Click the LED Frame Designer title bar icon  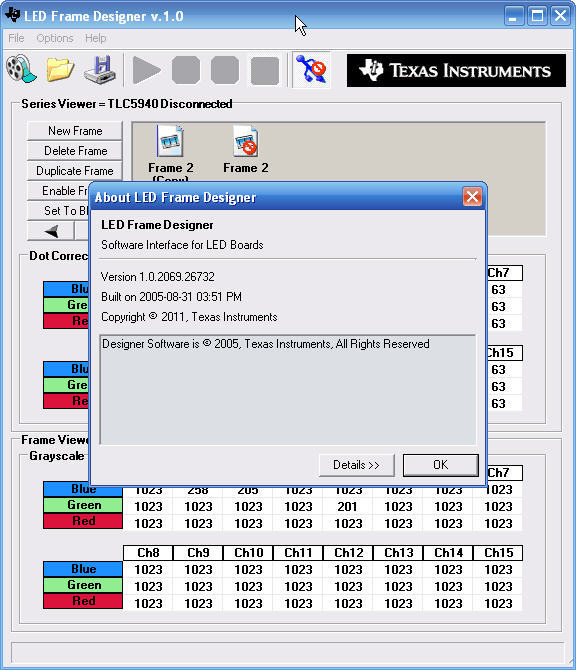pos(12,15)
